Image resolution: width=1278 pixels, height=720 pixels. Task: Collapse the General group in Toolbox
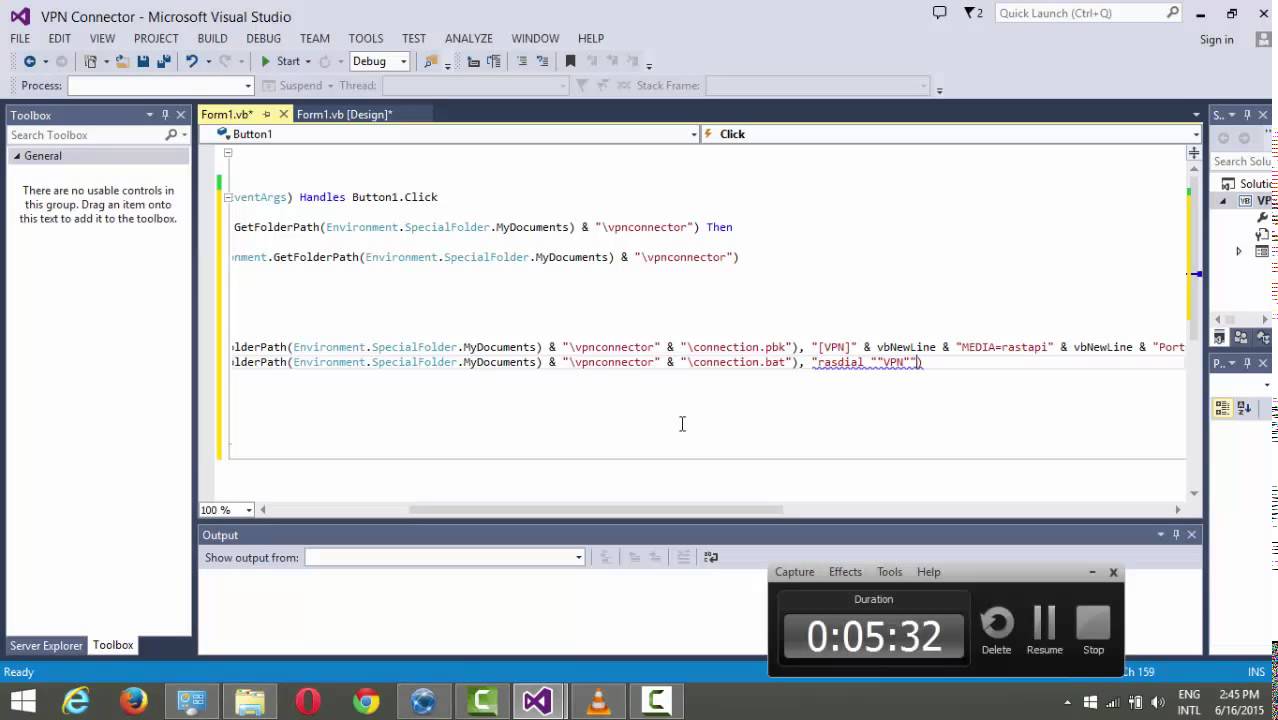(x=17, y=156)
